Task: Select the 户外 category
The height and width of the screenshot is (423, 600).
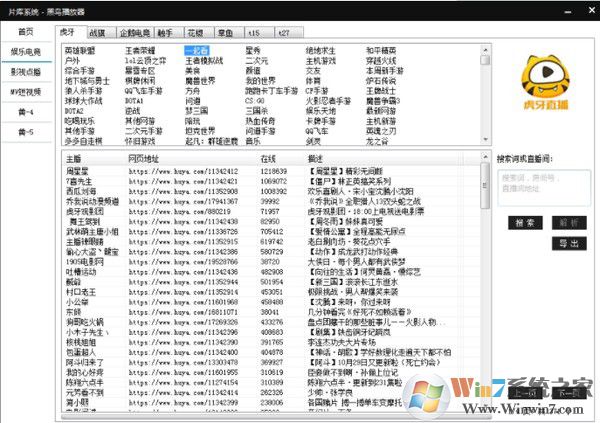Action: click(x=72, y=60)
